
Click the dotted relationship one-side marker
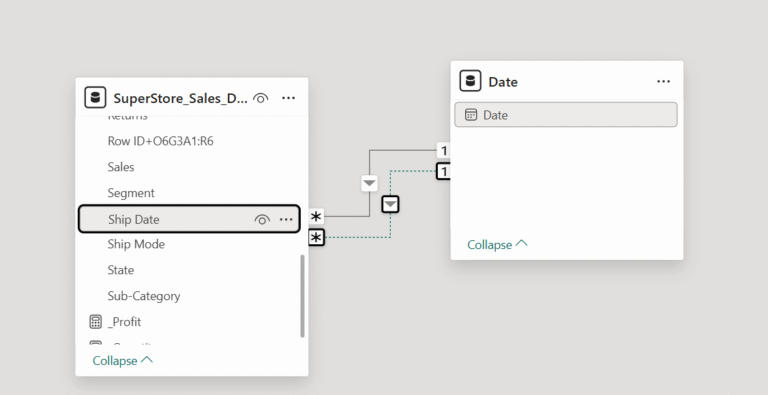click(x=443, y=172)
